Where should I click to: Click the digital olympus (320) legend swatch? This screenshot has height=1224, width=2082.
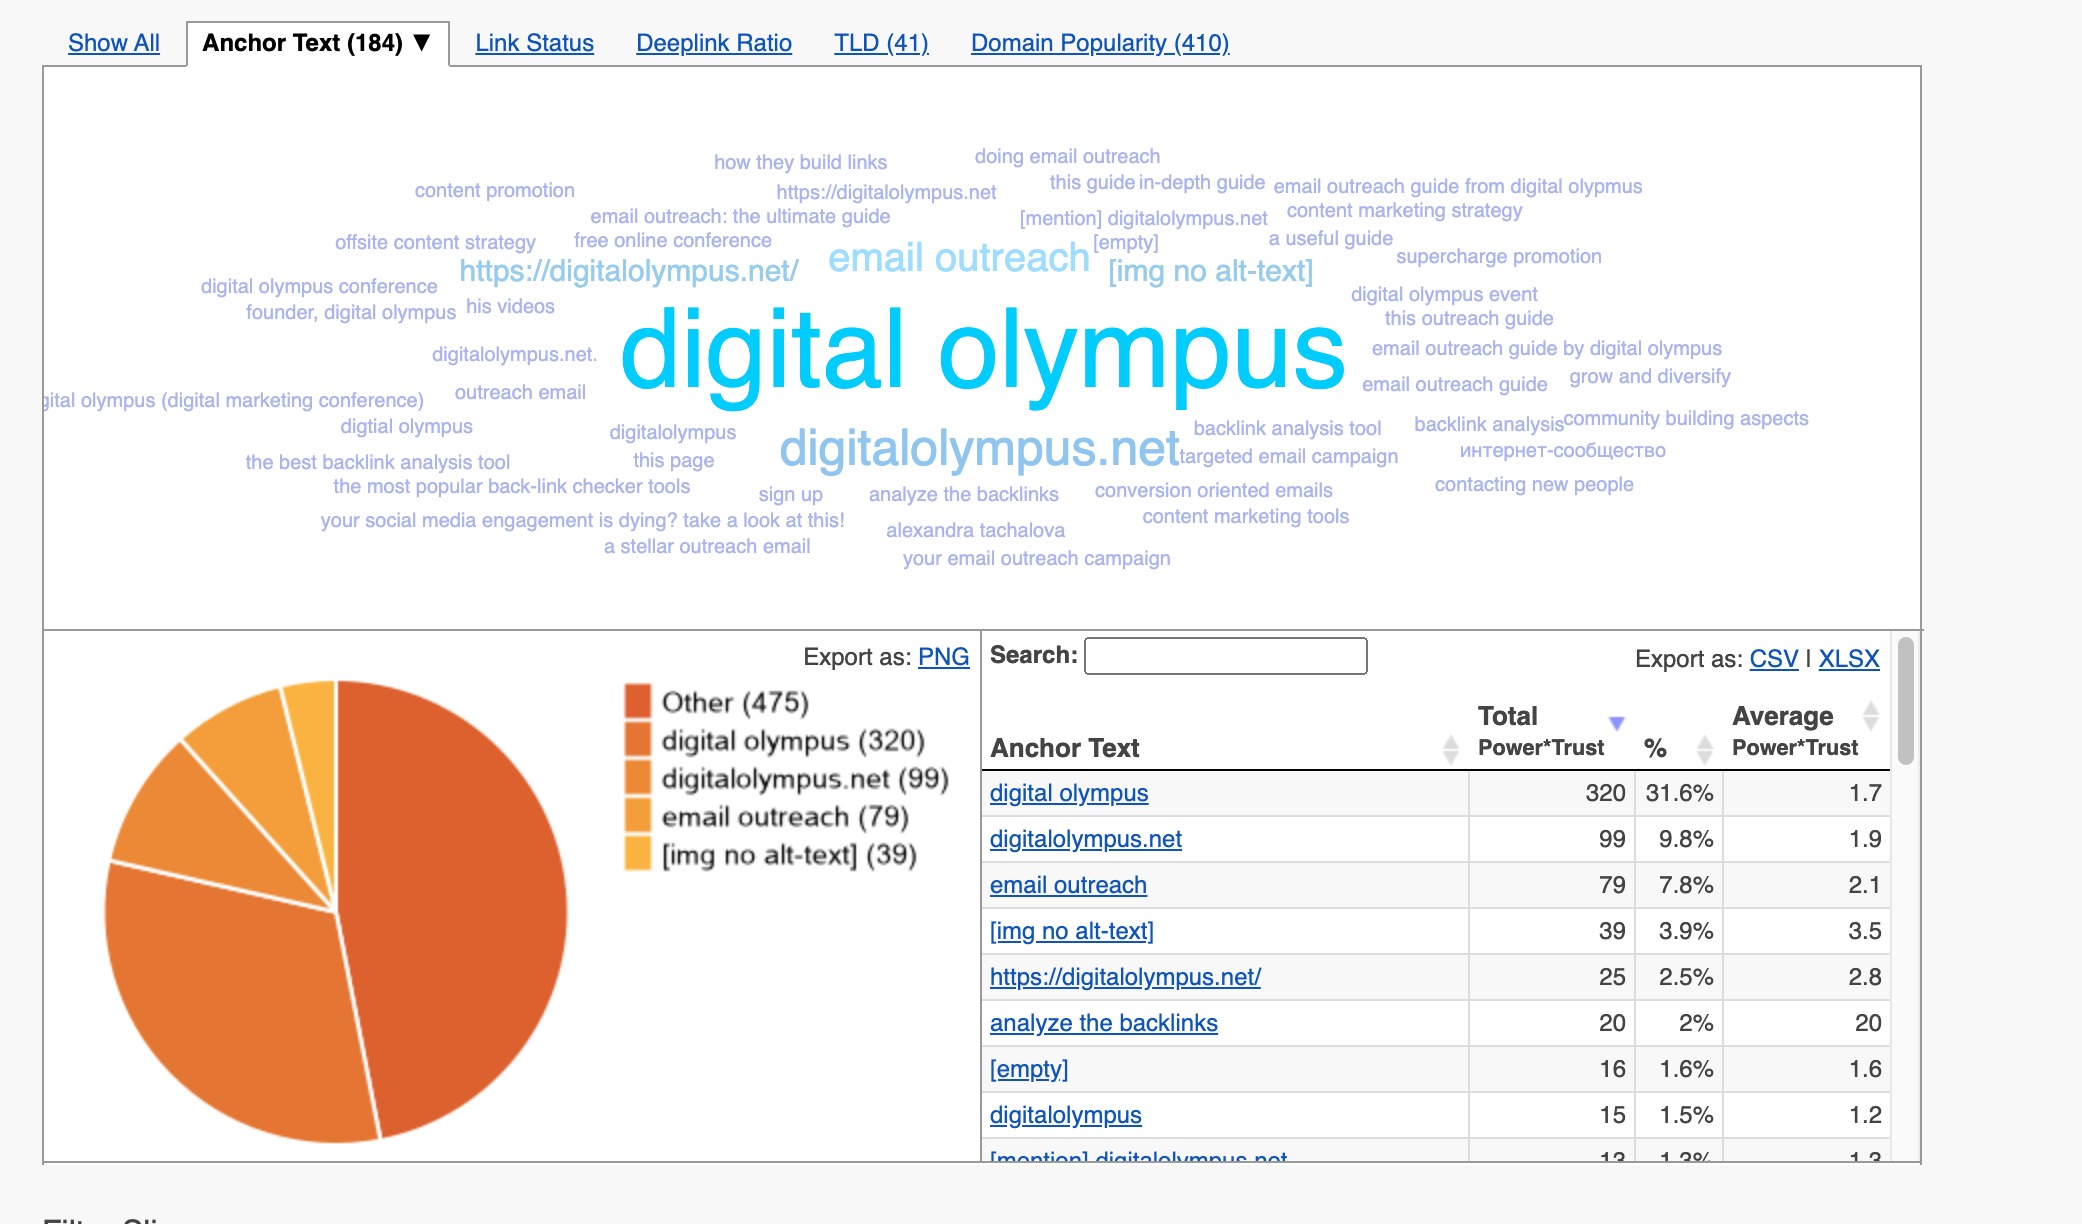coord(638,739)
